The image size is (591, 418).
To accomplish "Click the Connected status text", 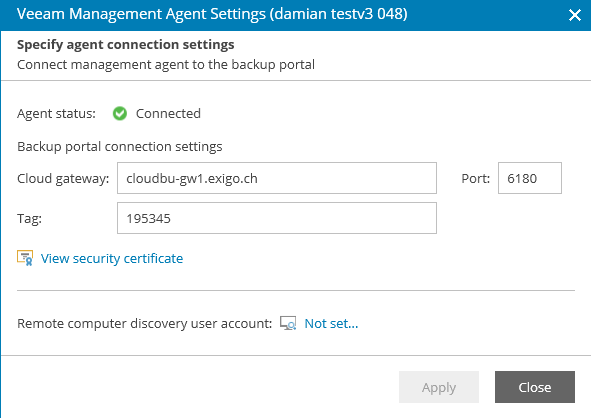I will coord(168,113).
